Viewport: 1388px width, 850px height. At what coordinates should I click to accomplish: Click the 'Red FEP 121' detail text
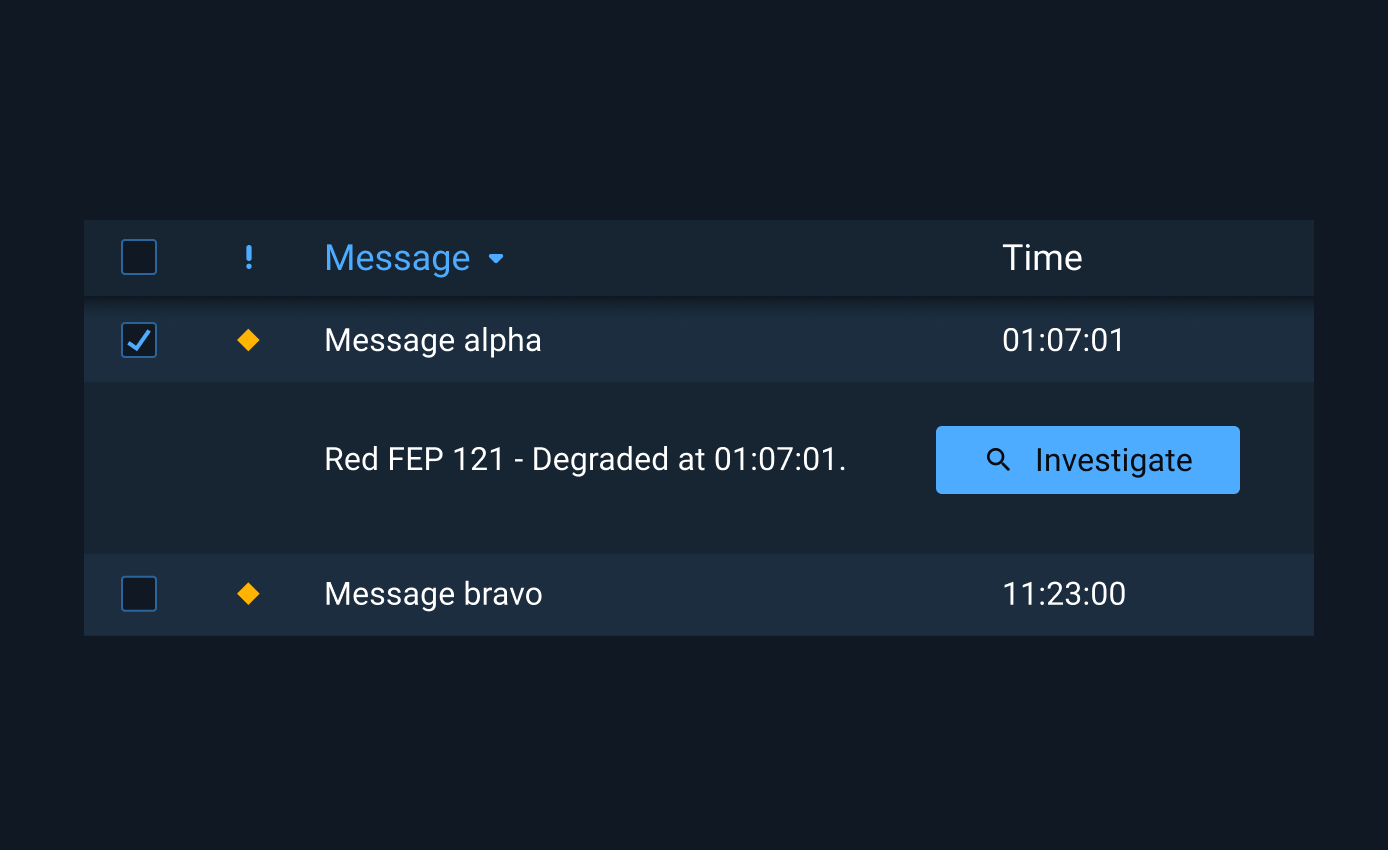[x=415, y=460]
